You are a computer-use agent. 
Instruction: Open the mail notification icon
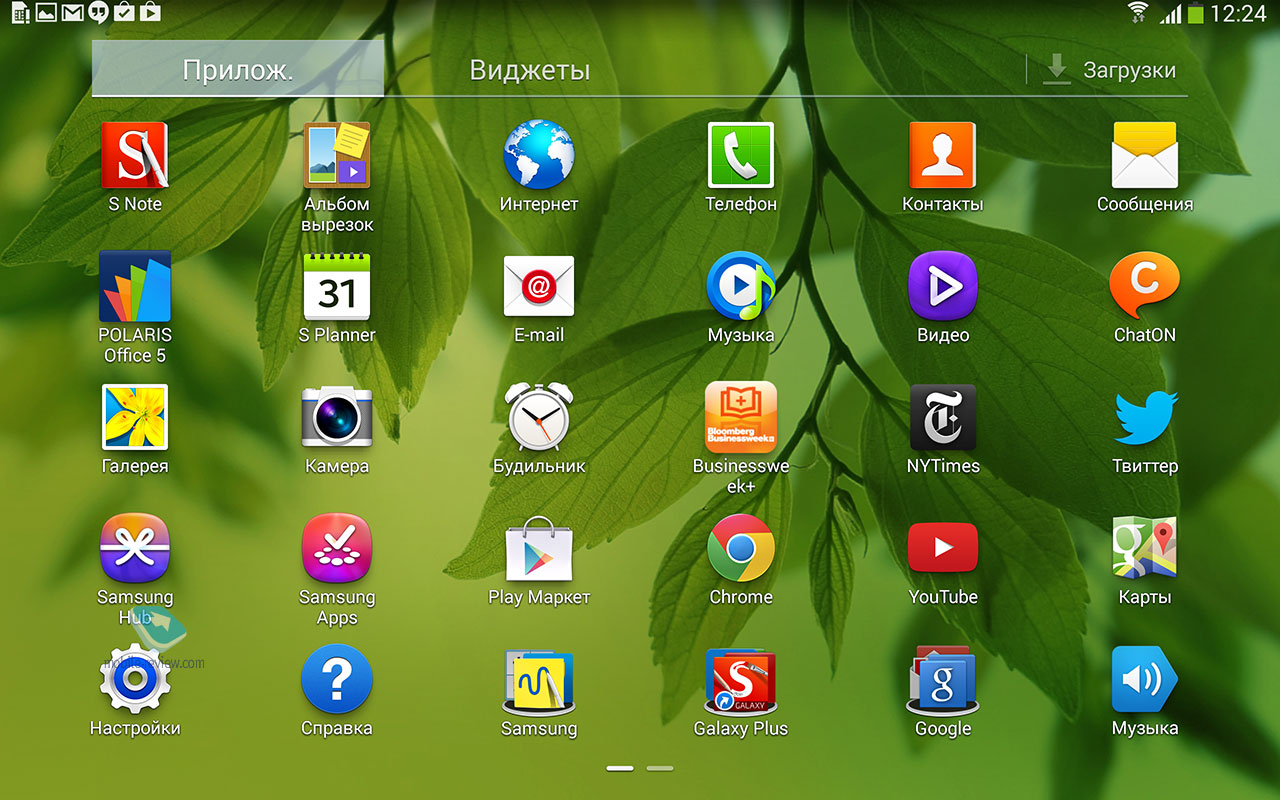72,13
